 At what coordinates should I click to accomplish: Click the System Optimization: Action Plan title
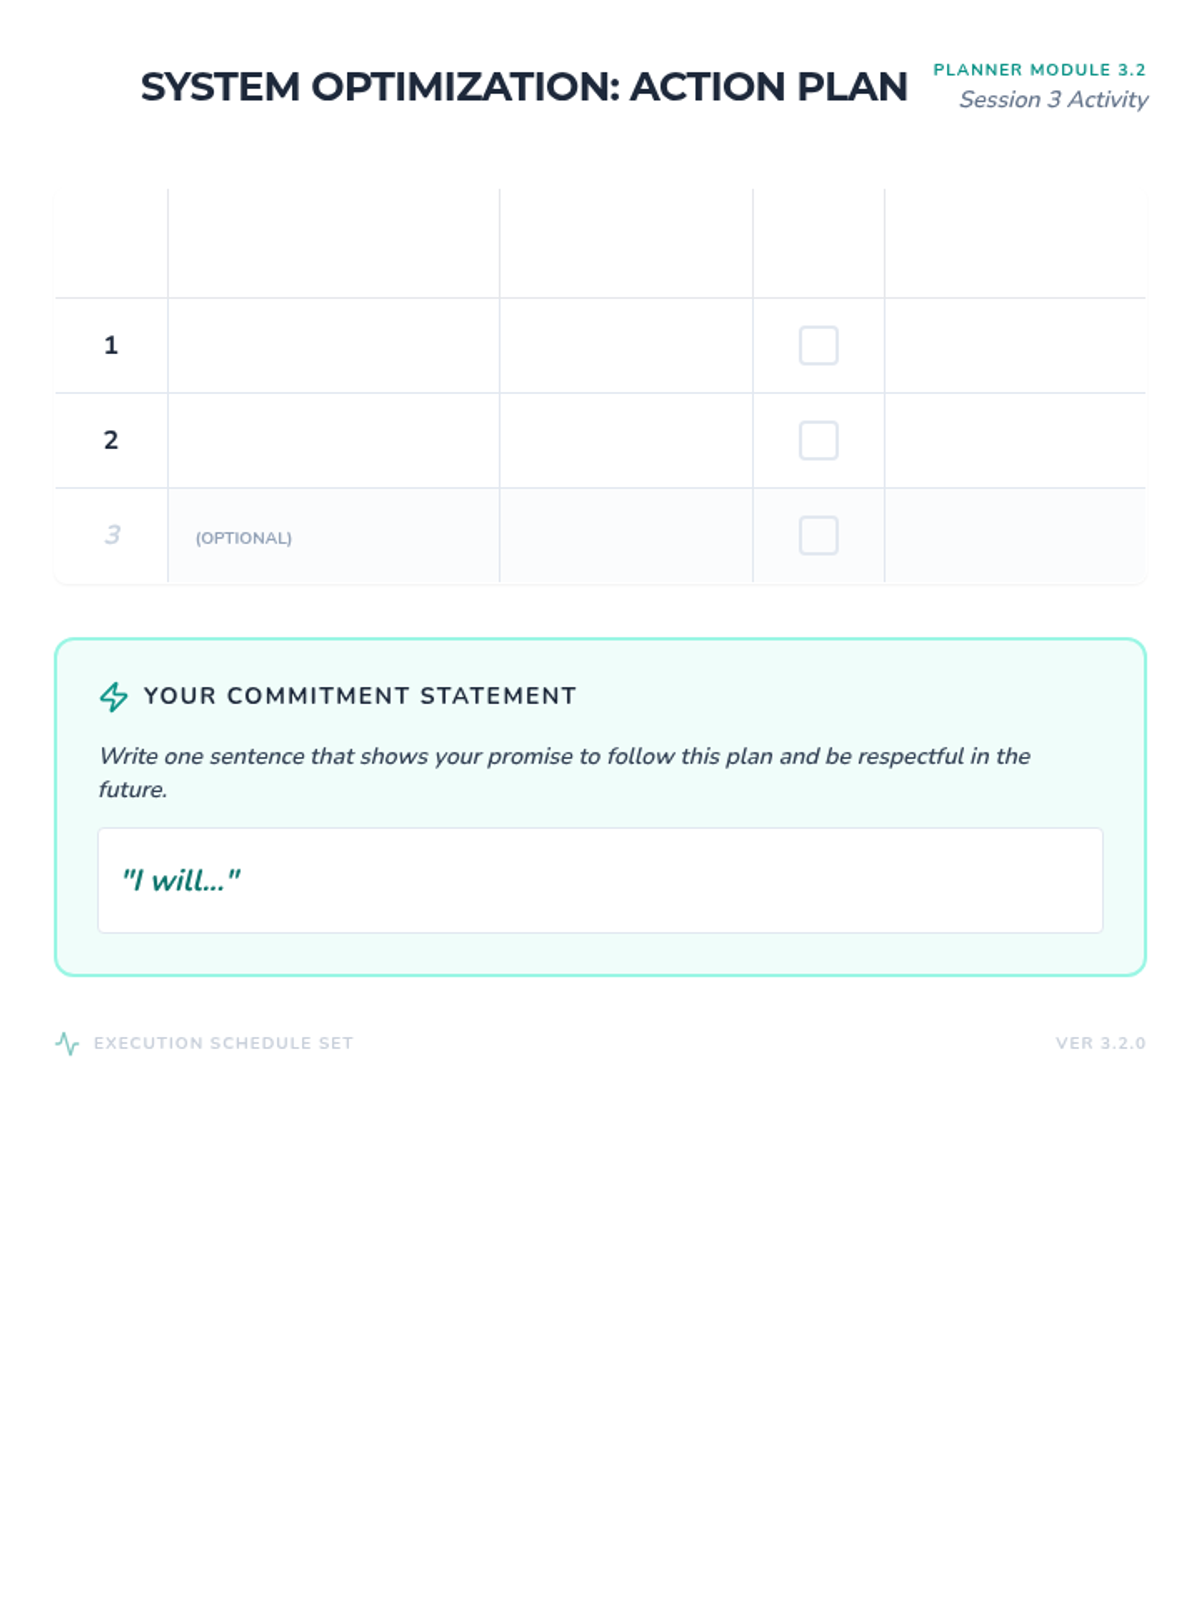click(523, 87)
